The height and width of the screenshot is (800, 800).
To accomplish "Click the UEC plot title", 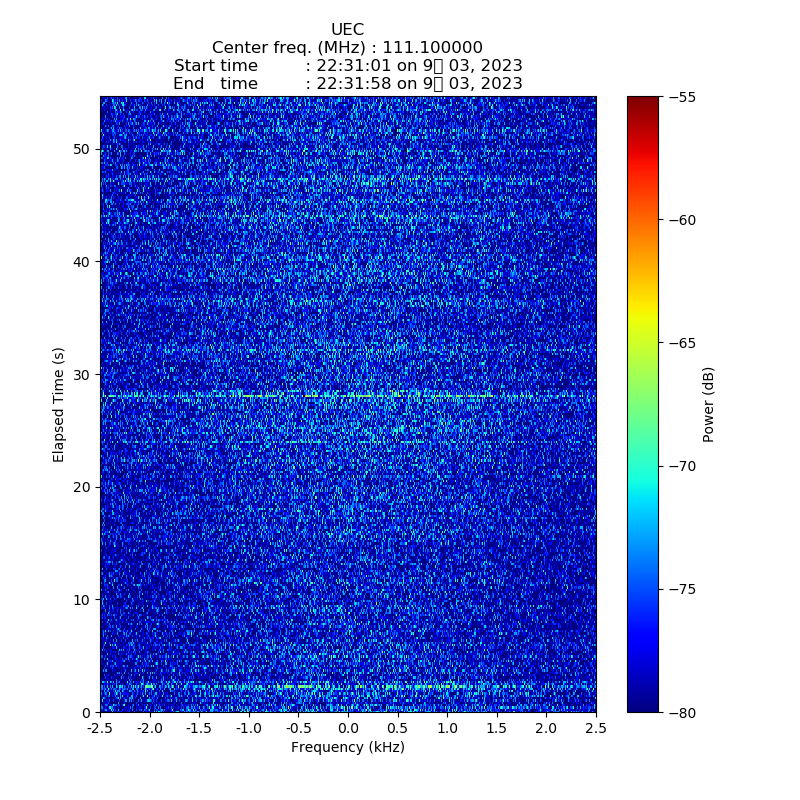I will click(x=347, y=30).
